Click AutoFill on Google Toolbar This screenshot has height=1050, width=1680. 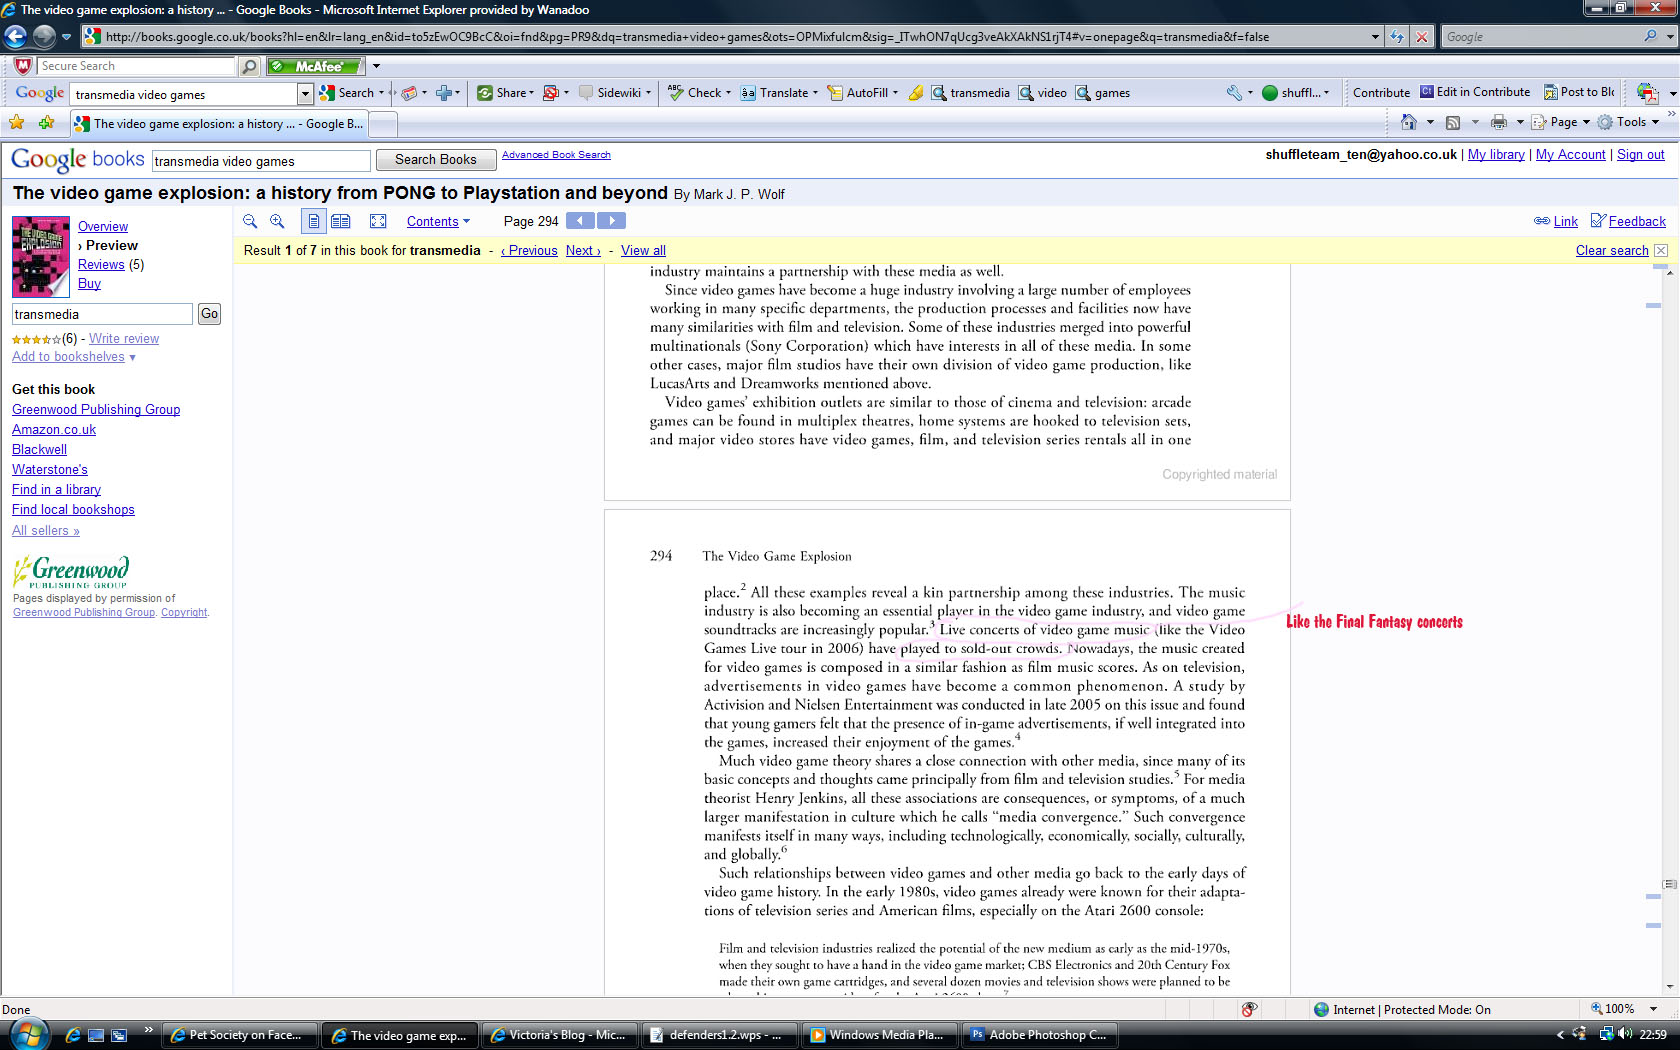click(x=862, y=93)
